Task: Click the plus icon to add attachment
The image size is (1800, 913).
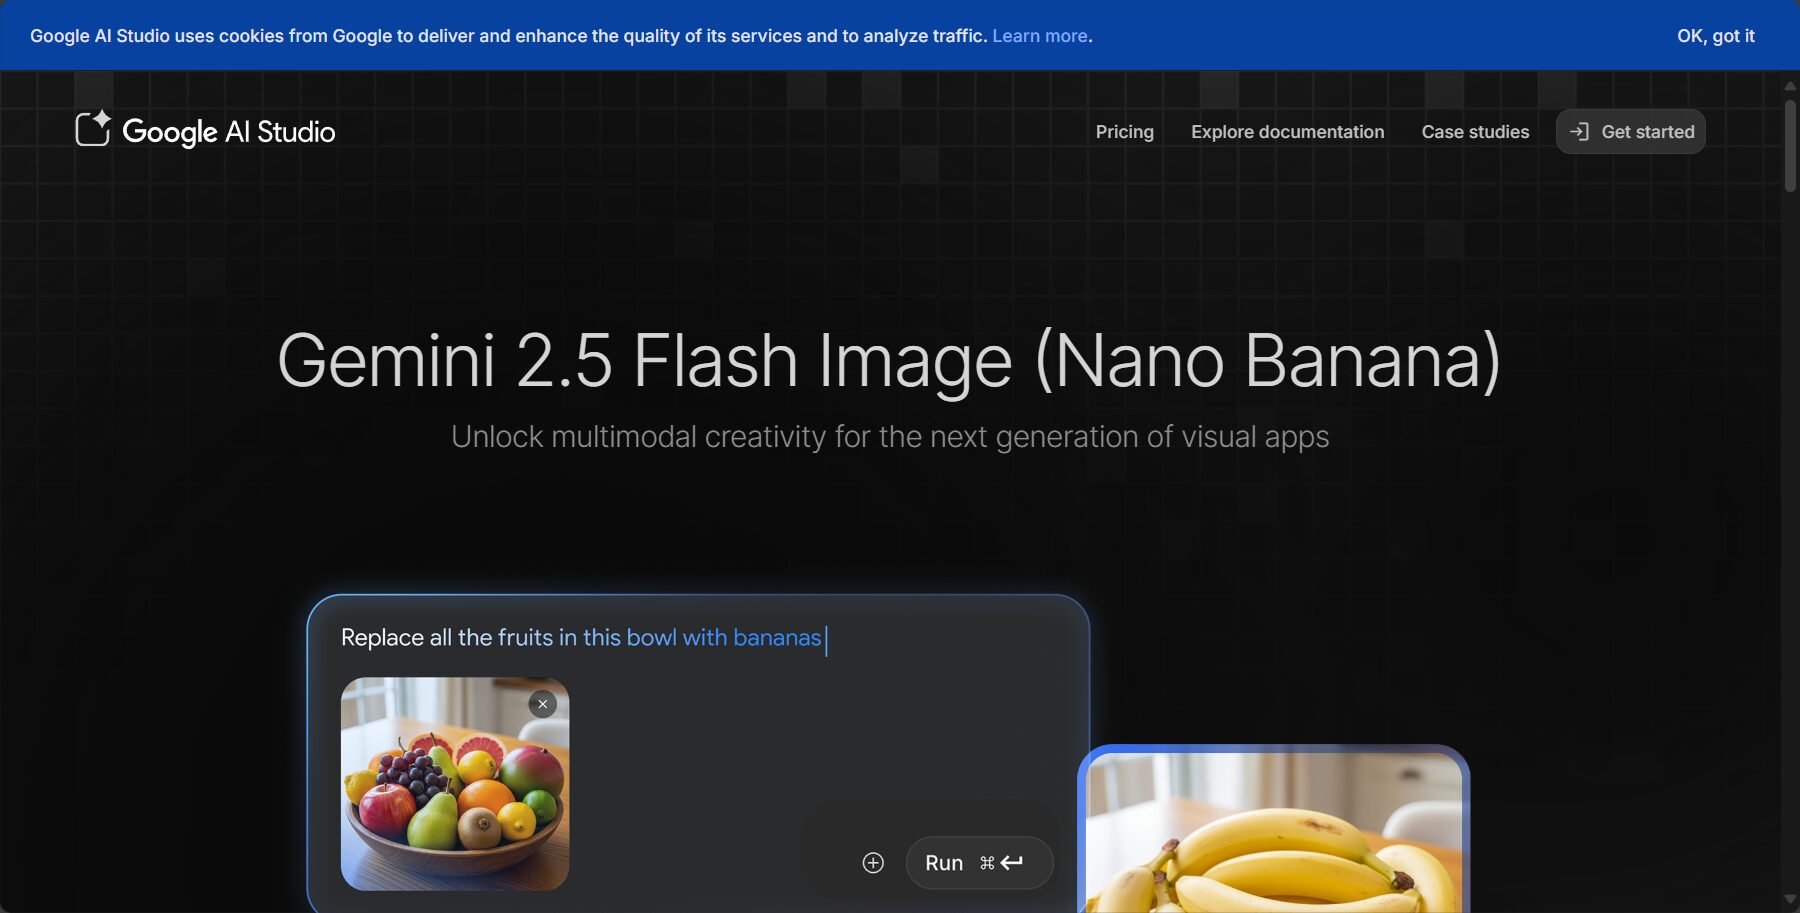Action: (873, 863)
